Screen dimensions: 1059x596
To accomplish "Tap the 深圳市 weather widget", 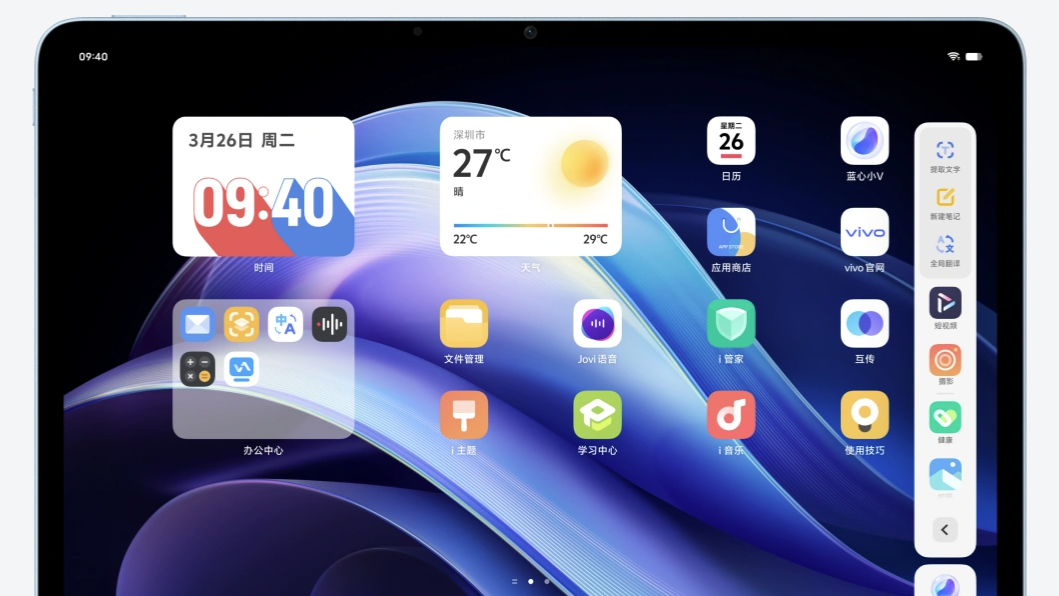I will click(x=530, y=186).
